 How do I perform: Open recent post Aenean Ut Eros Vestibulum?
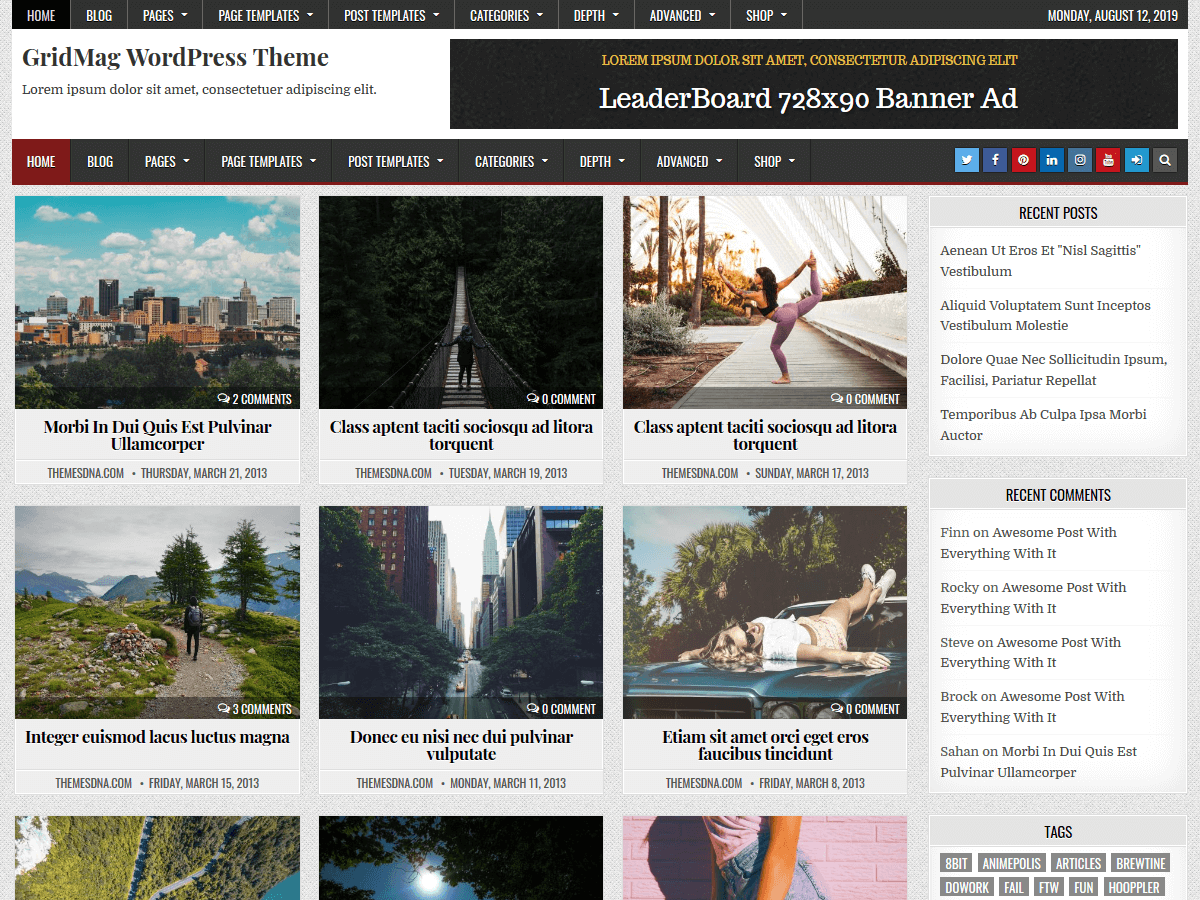tap(1043, 260)
